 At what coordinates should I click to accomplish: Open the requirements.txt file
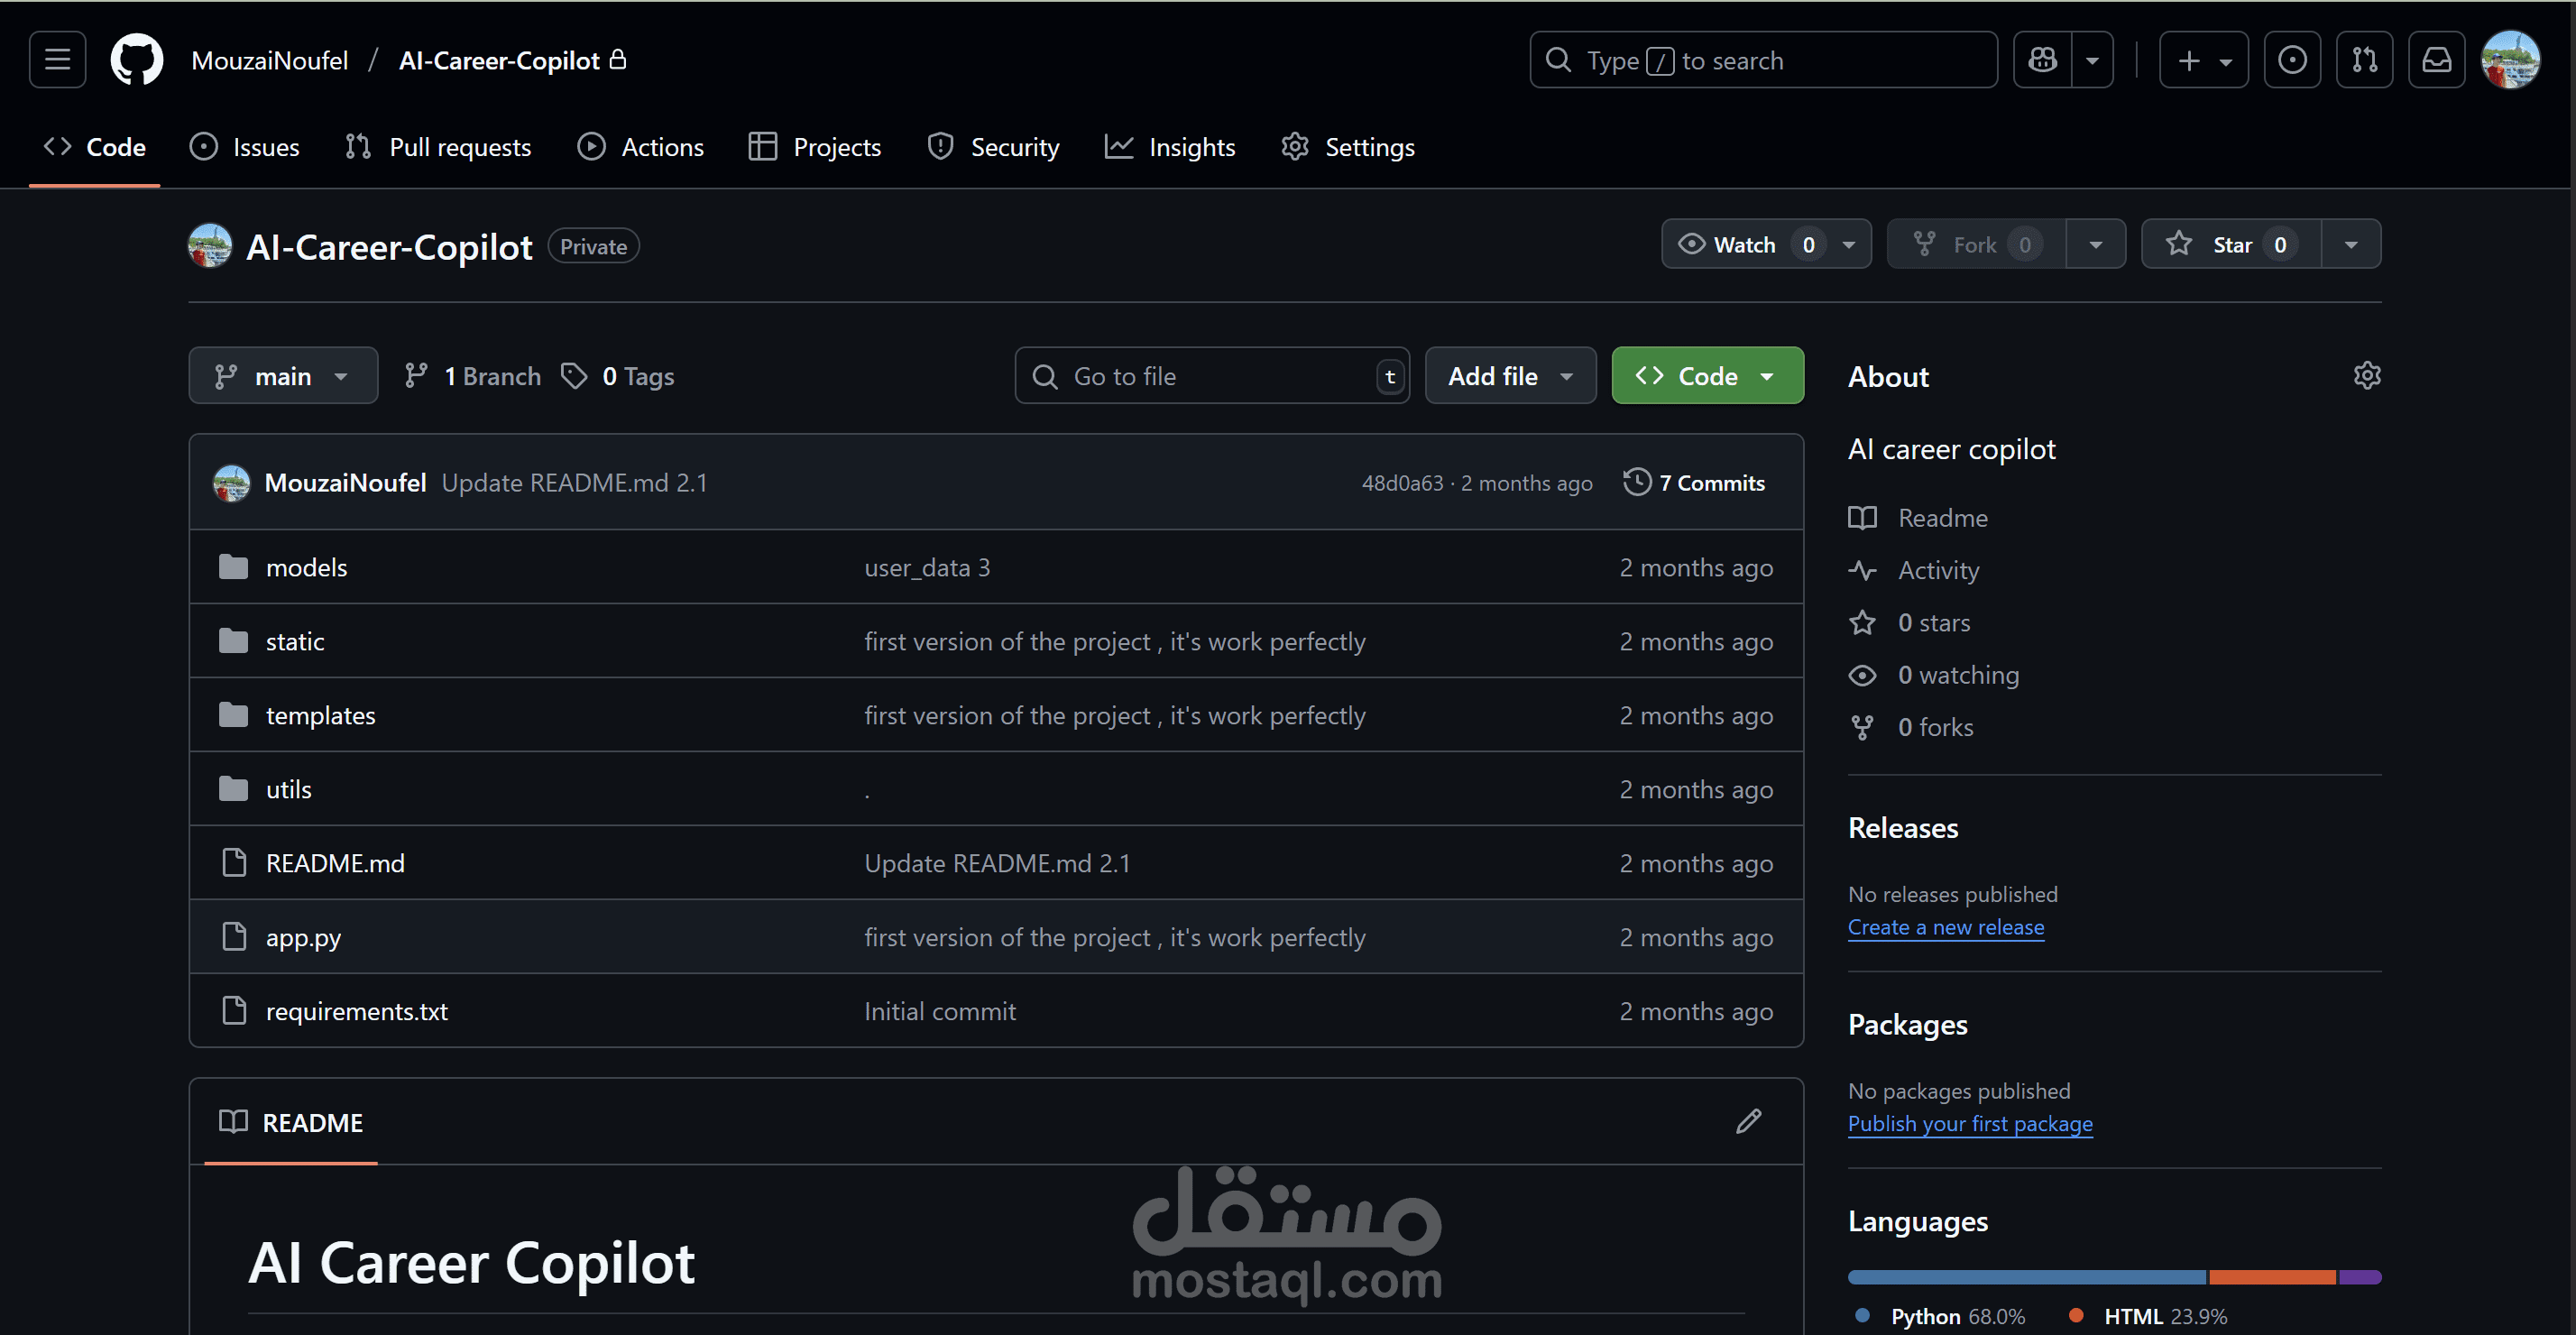point(356,1011)
